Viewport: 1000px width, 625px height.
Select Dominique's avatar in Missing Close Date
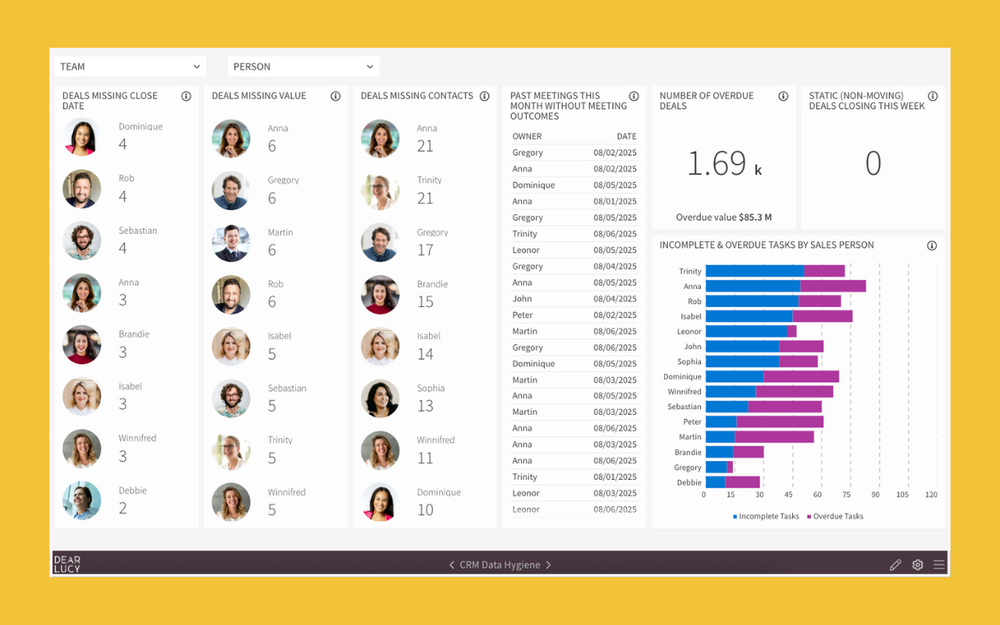coord(82,137)
